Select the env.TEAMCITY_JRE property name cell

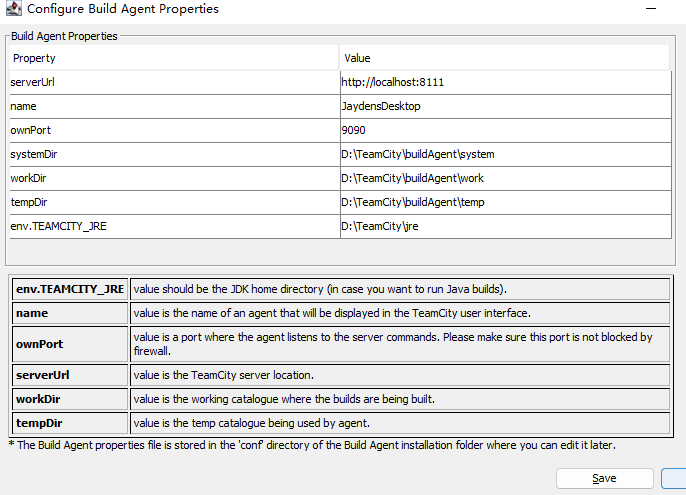pyautogui.click(x=175, y=227)
